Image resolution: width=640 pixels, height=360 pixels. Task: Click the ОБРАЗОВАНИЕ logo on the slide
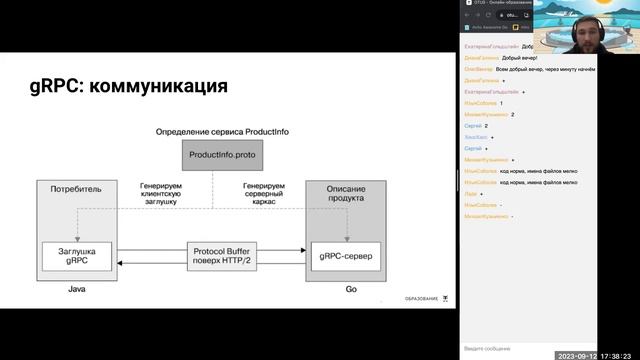coord(427,299)
